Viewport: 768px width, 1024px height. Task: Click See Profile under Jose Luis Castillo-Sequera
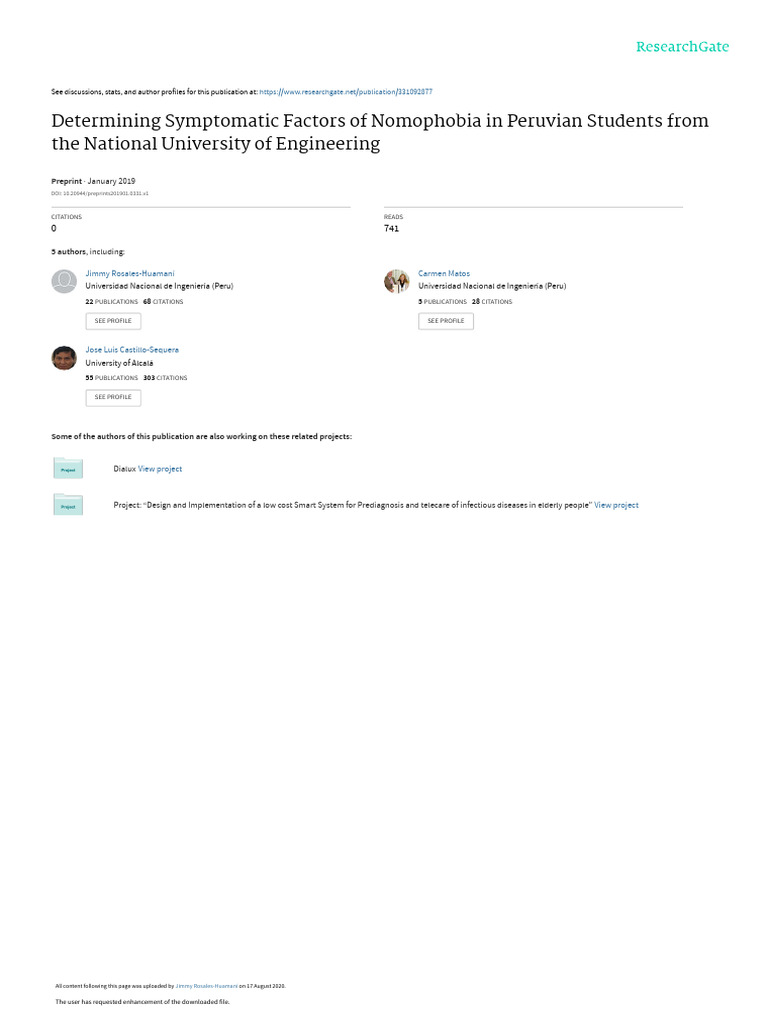point(113,397)
